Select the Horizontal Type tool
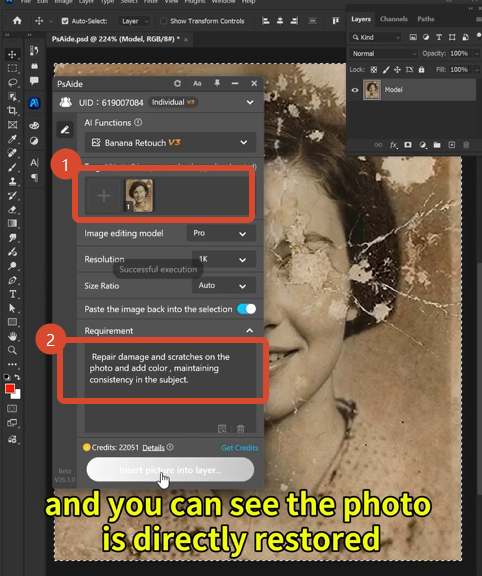 point(12,294)
